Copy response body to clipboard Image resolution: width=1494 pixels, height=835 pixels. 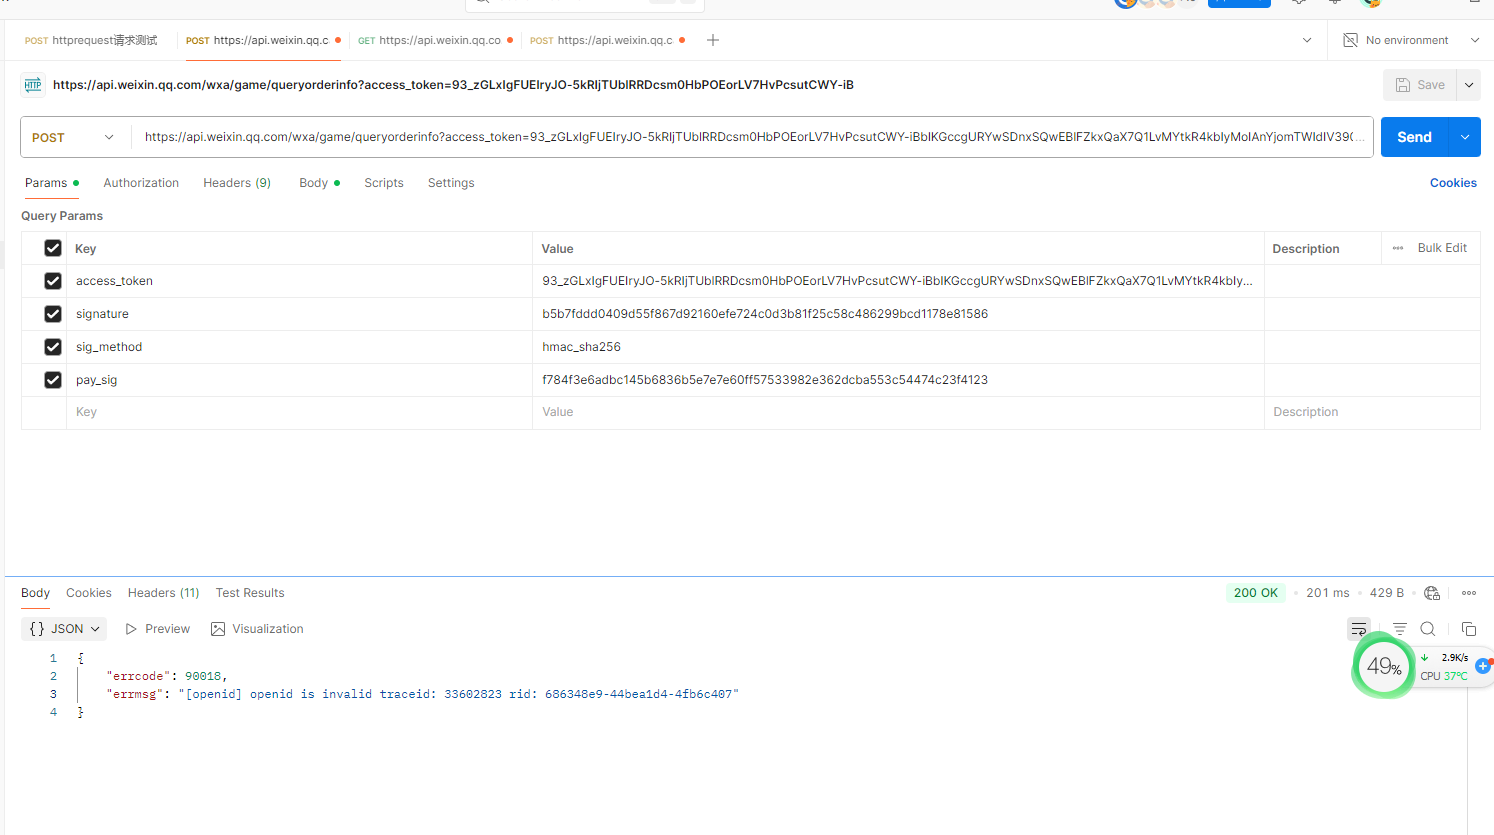pyautogui.click(x=1469, y=629)
